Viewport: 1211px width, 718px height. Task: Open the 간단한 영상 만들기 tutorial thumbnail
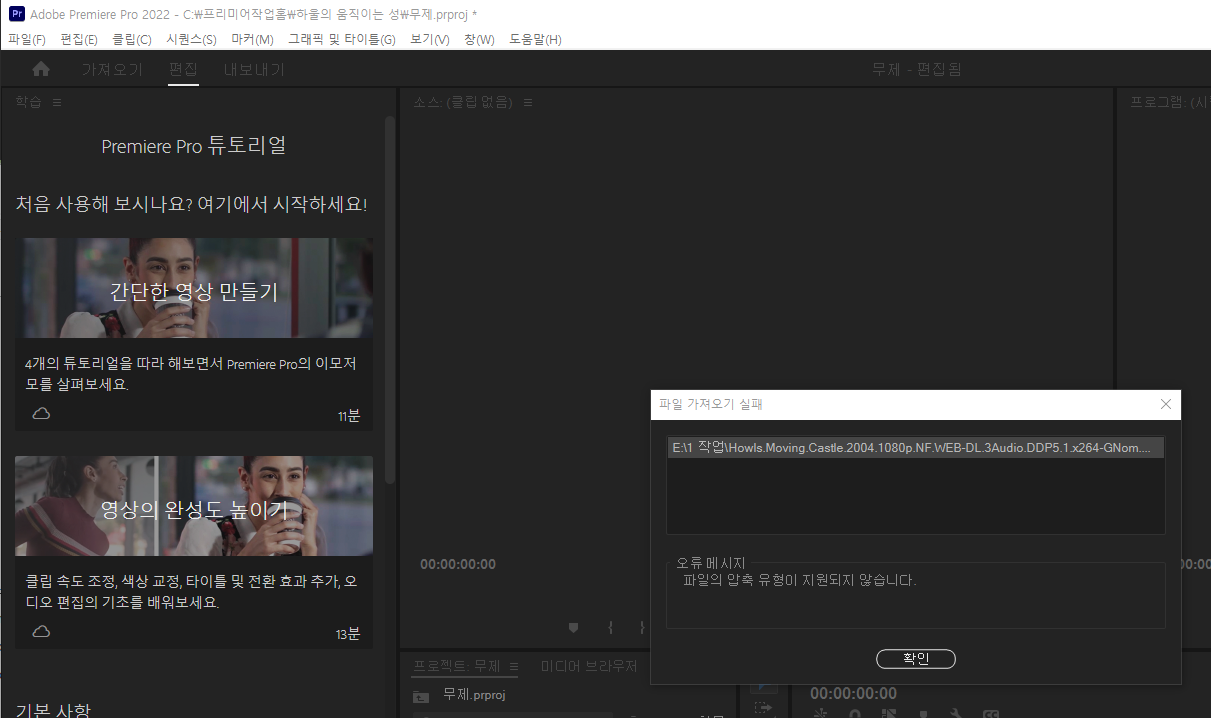pos(194,288)
